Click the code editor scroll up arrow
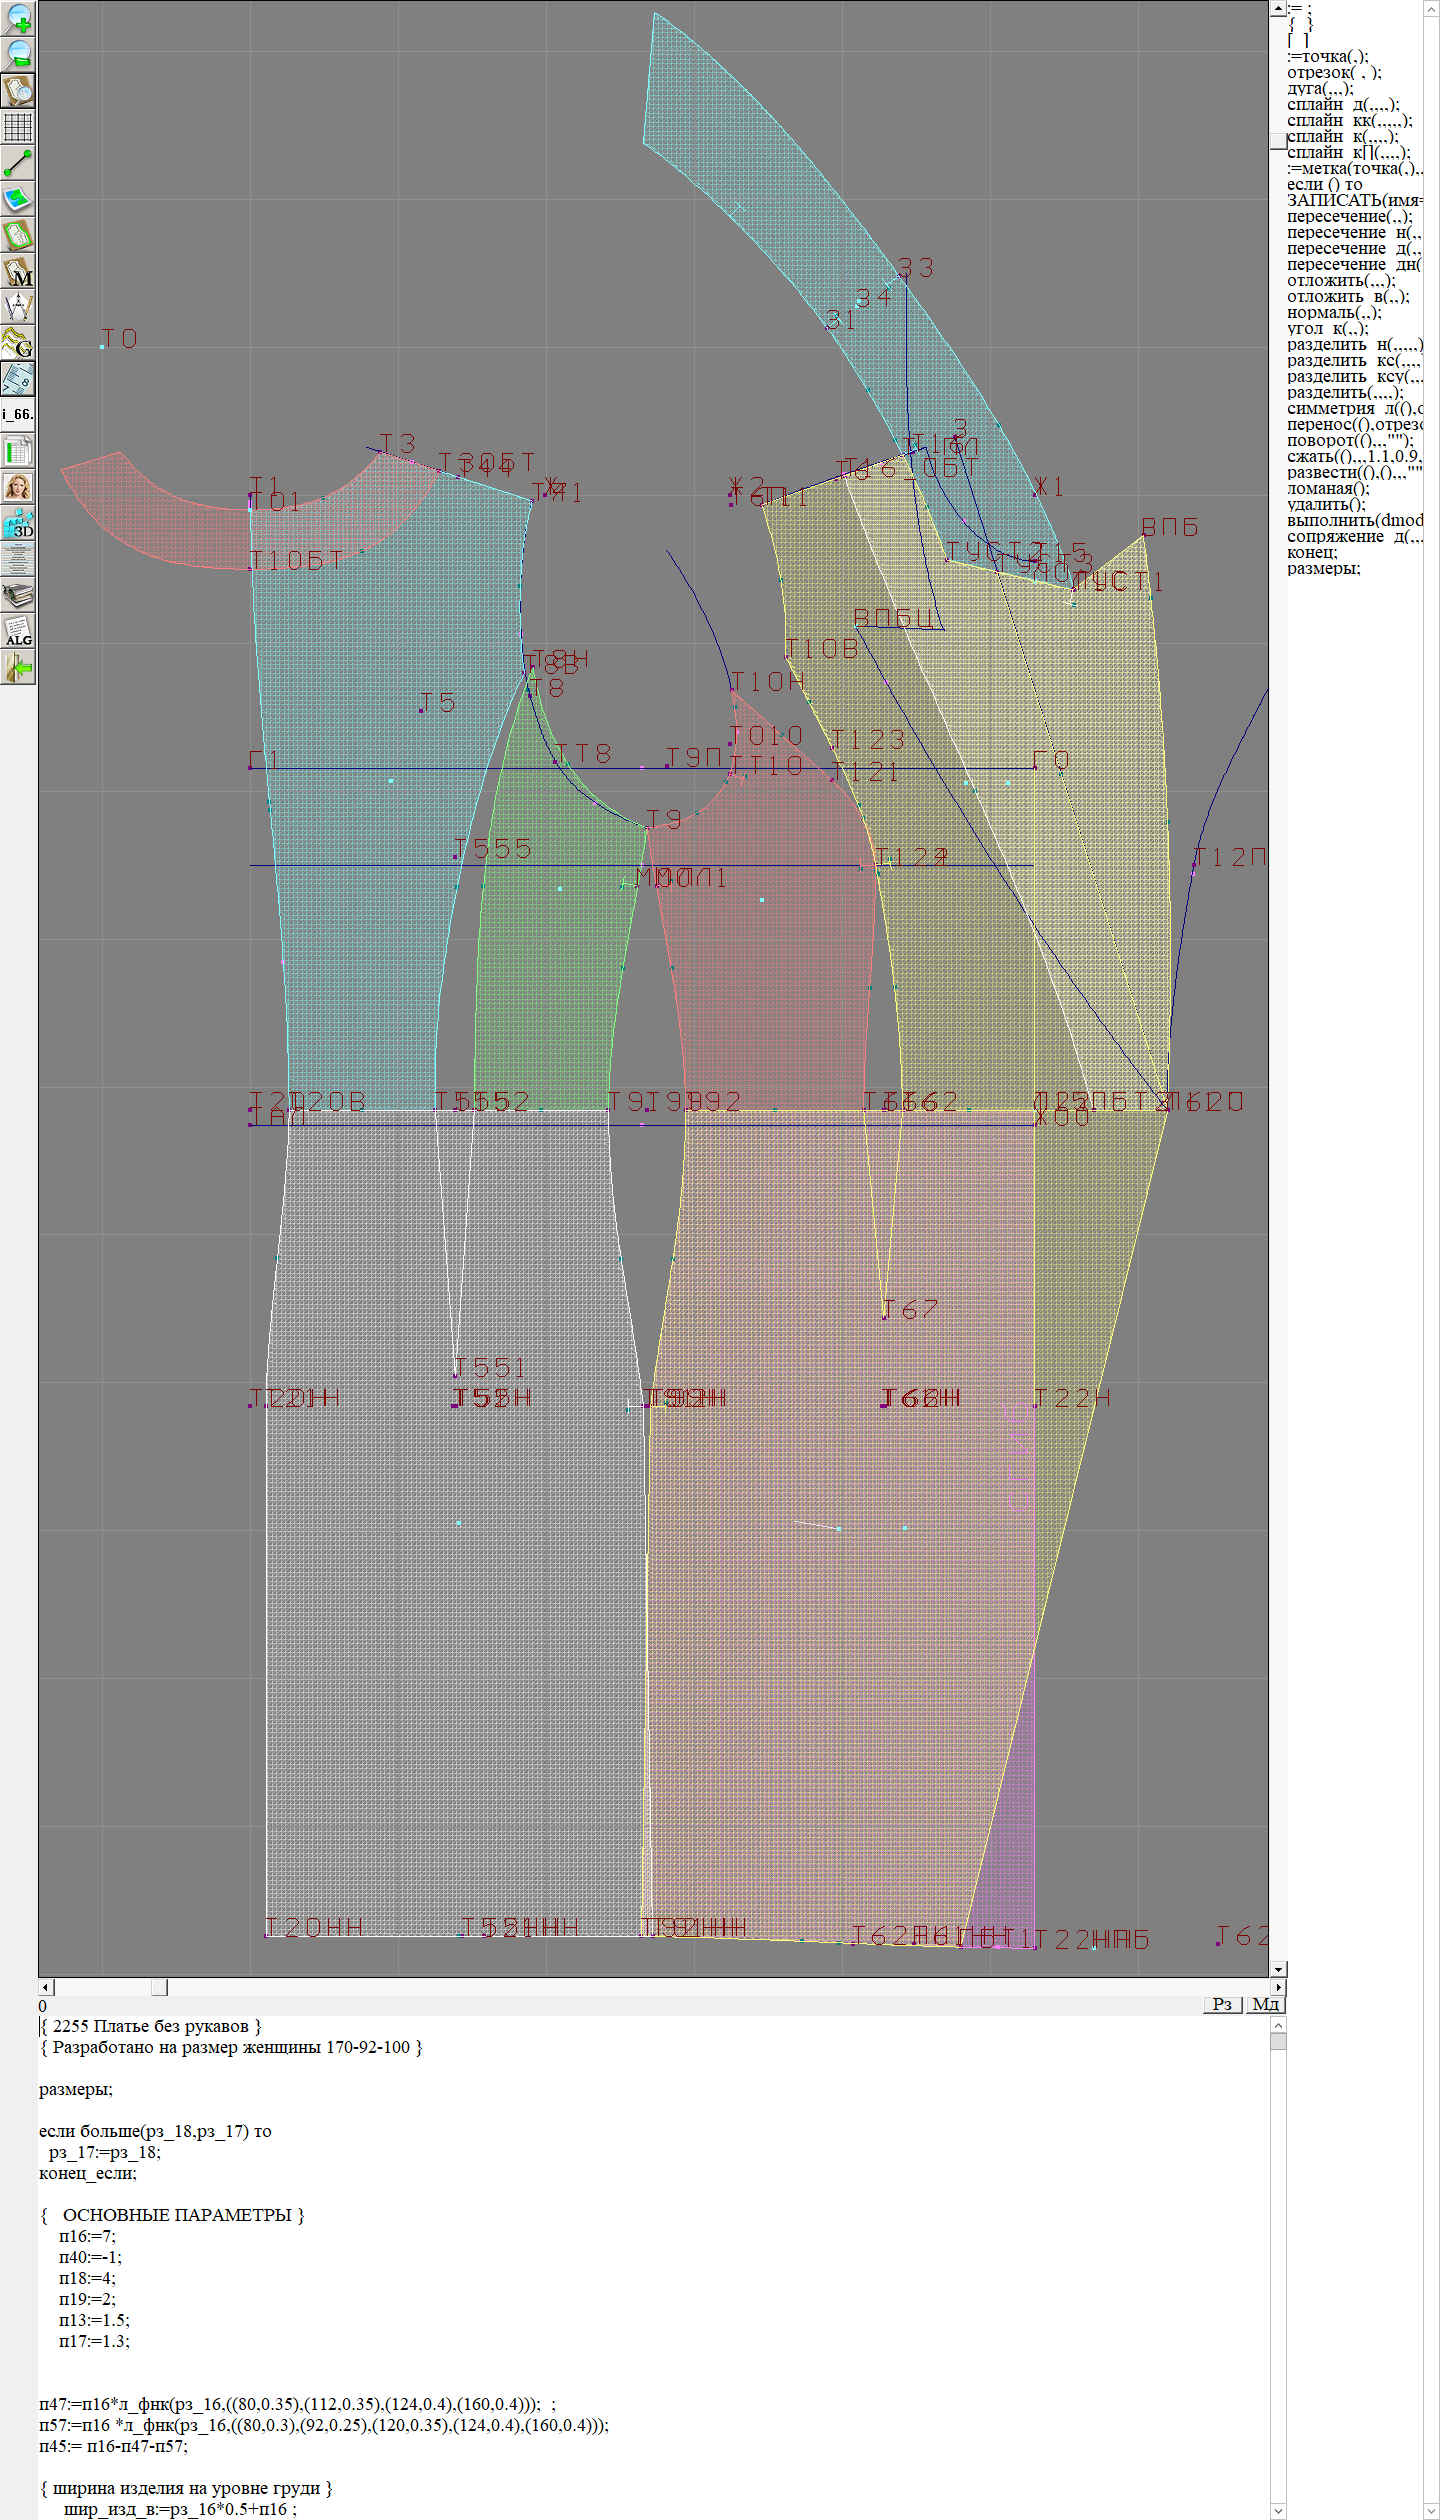 1278,2025
